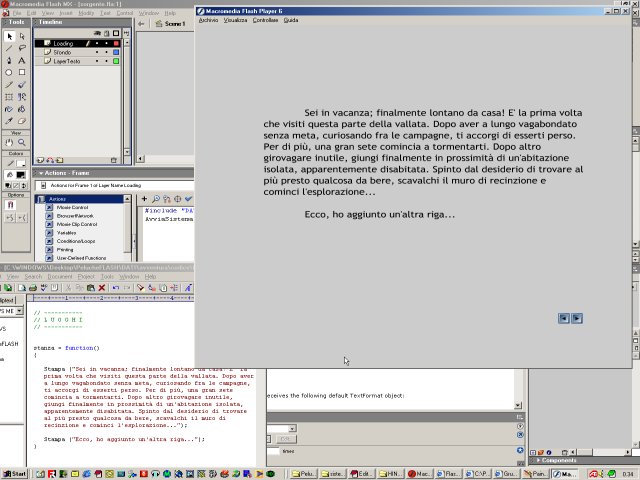Click the next arrow button in Flash Player

click(x=577, y=318)
